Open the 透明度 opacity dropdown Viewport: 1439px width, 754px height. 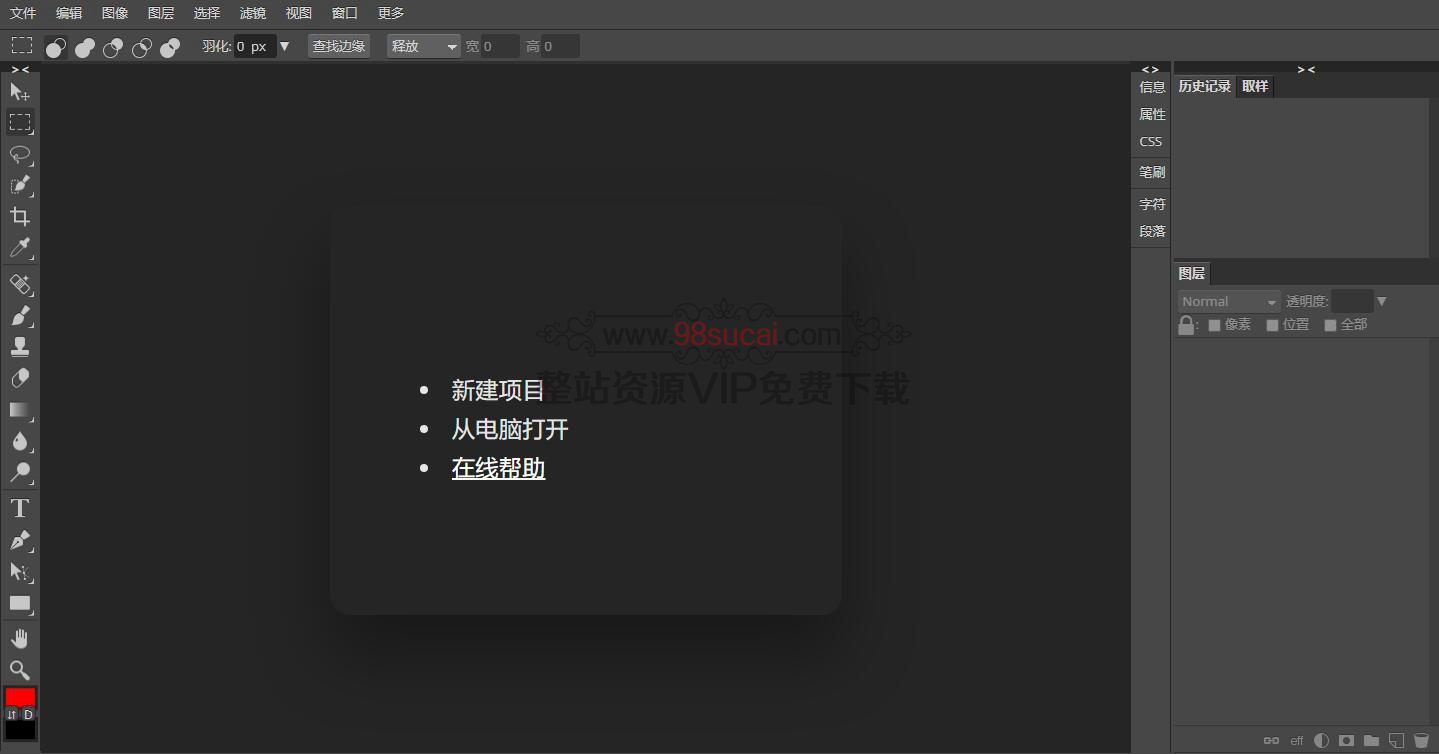coord(1381,300)
